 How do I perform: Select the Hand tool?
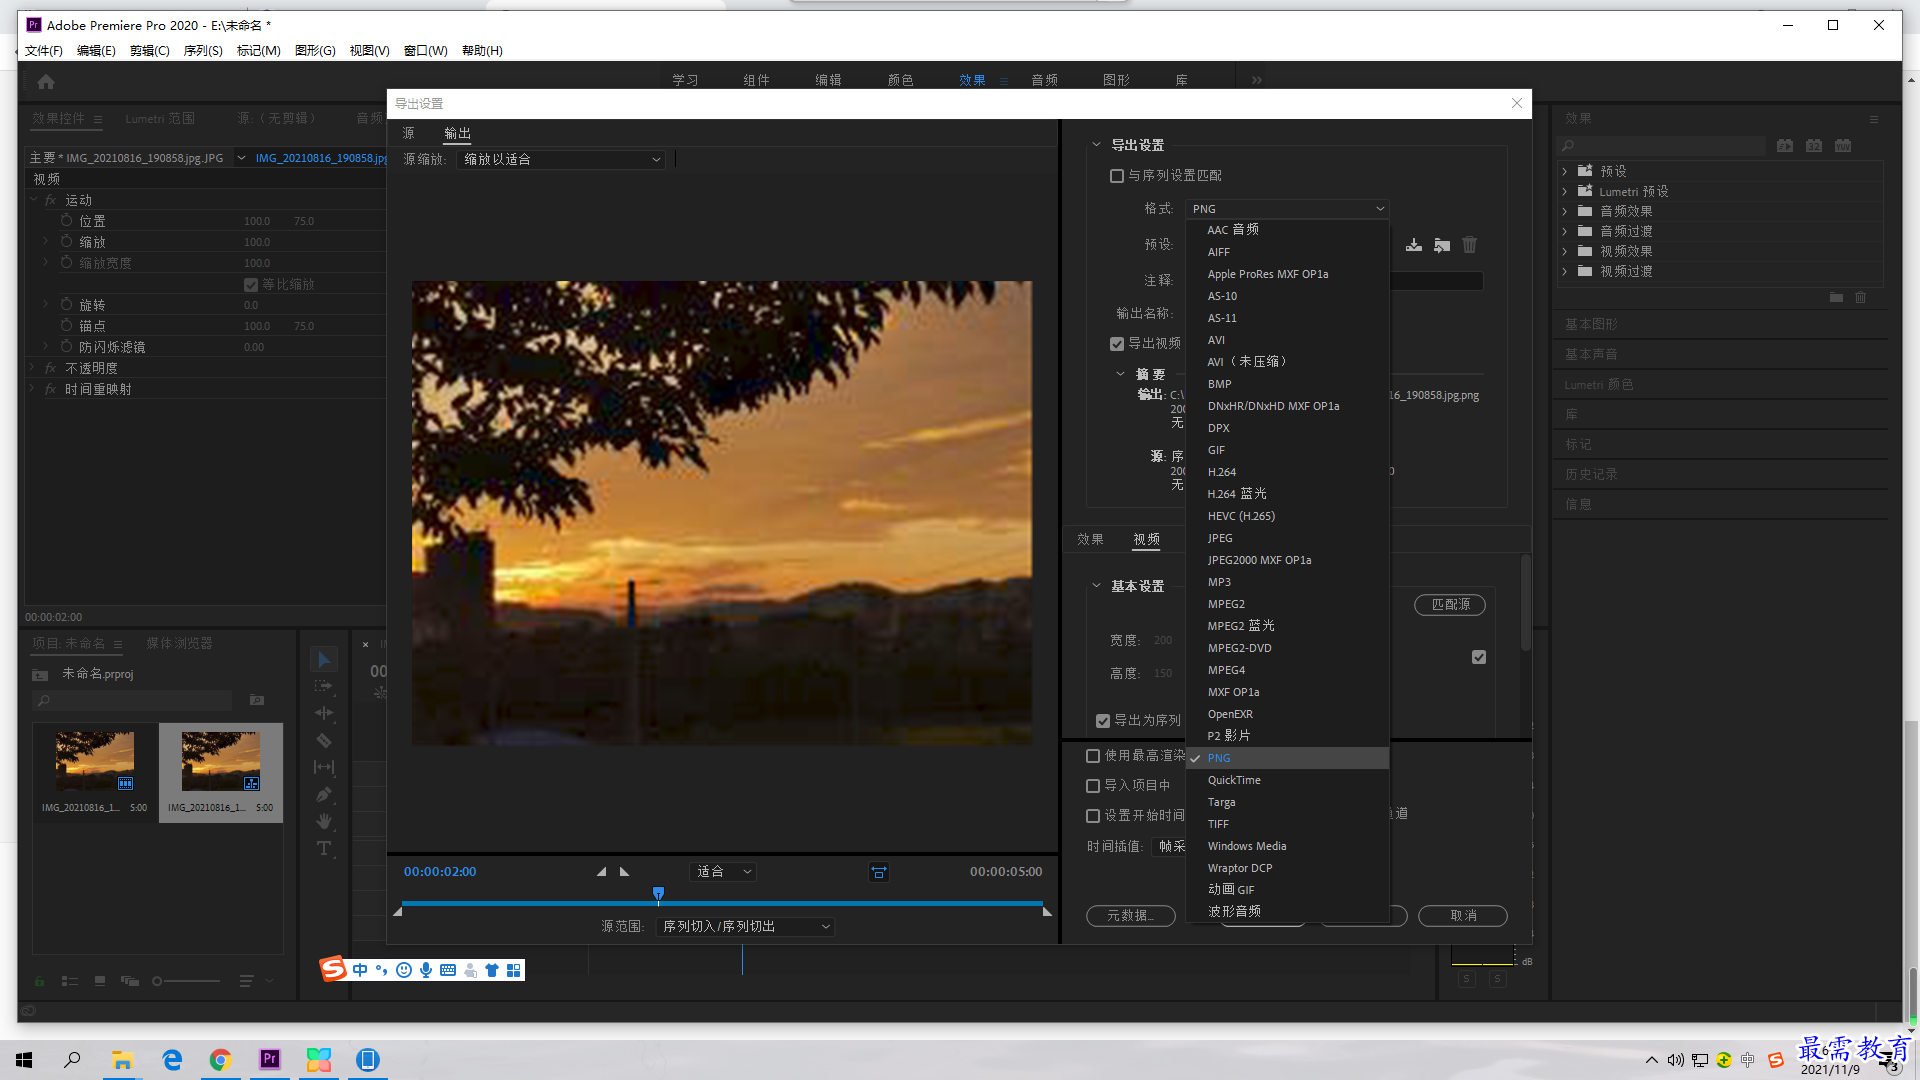click(323, 821)
